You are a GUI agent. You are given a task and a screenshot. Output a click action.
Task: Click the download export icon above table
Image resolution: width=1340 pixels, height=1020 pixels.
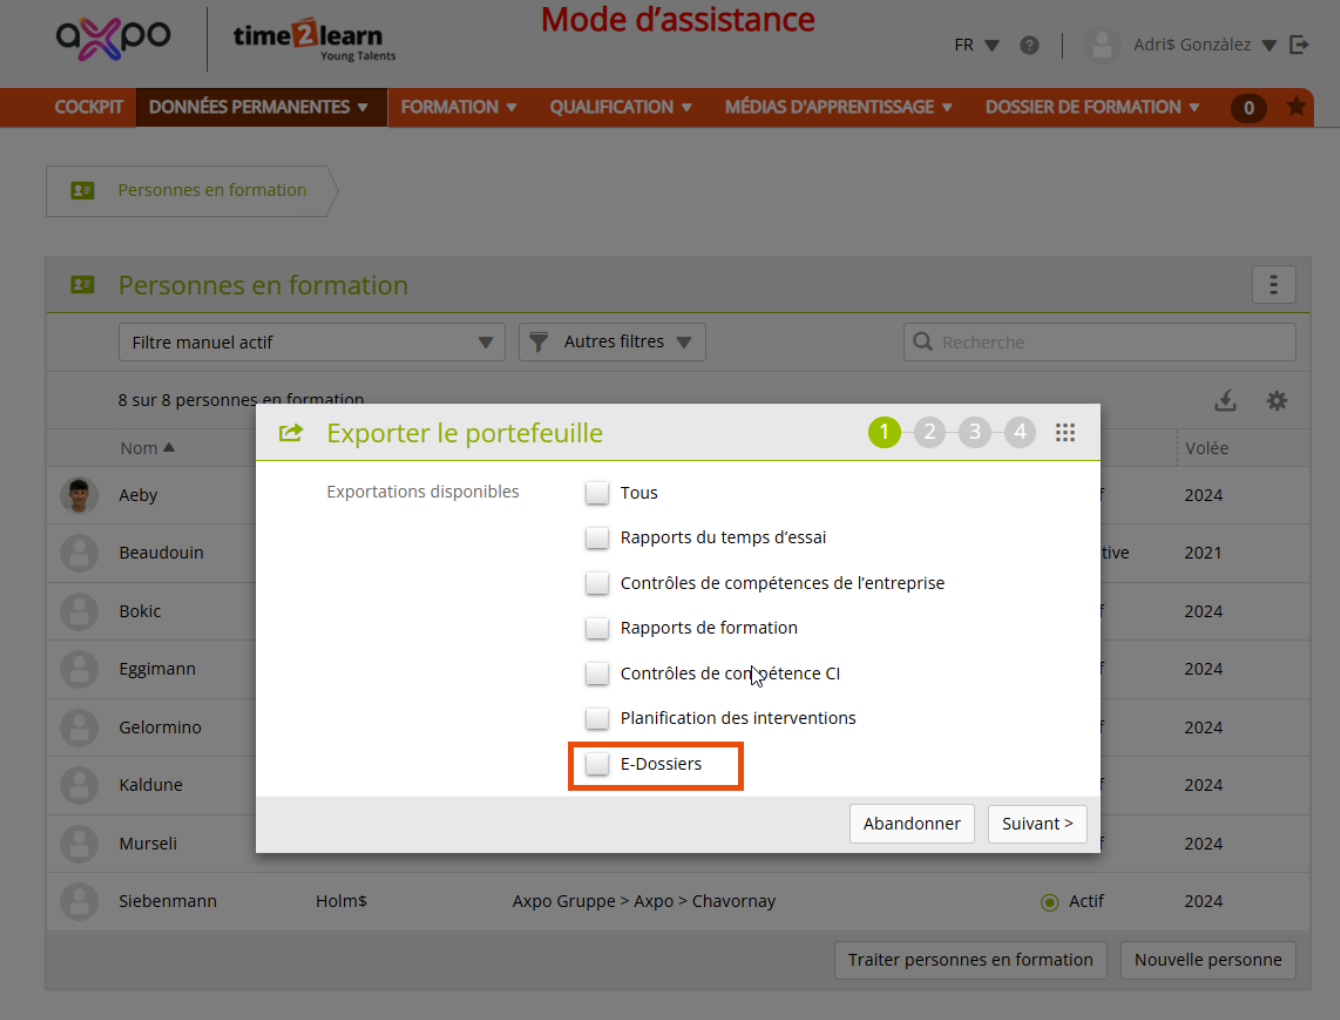[x=1225, y=401]
